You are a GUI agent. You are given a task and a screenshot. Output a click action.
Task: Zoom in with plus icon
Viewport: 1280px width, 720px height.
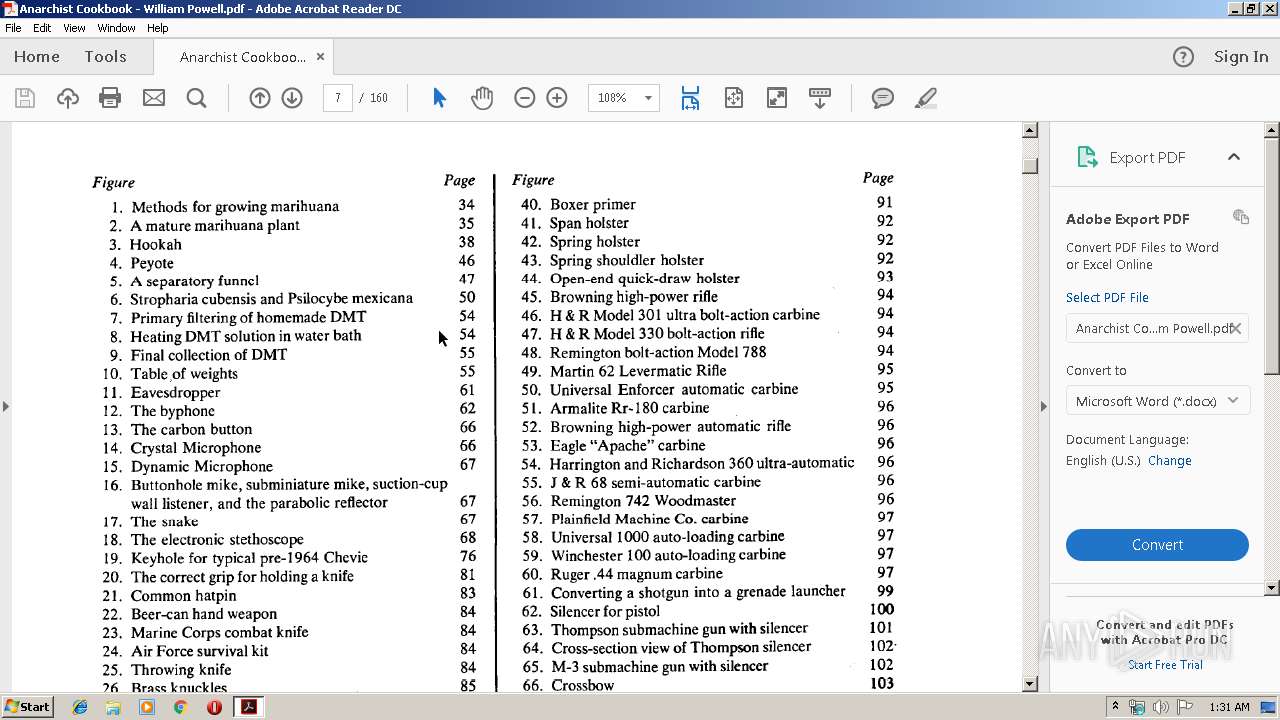(x=557, y=98)
